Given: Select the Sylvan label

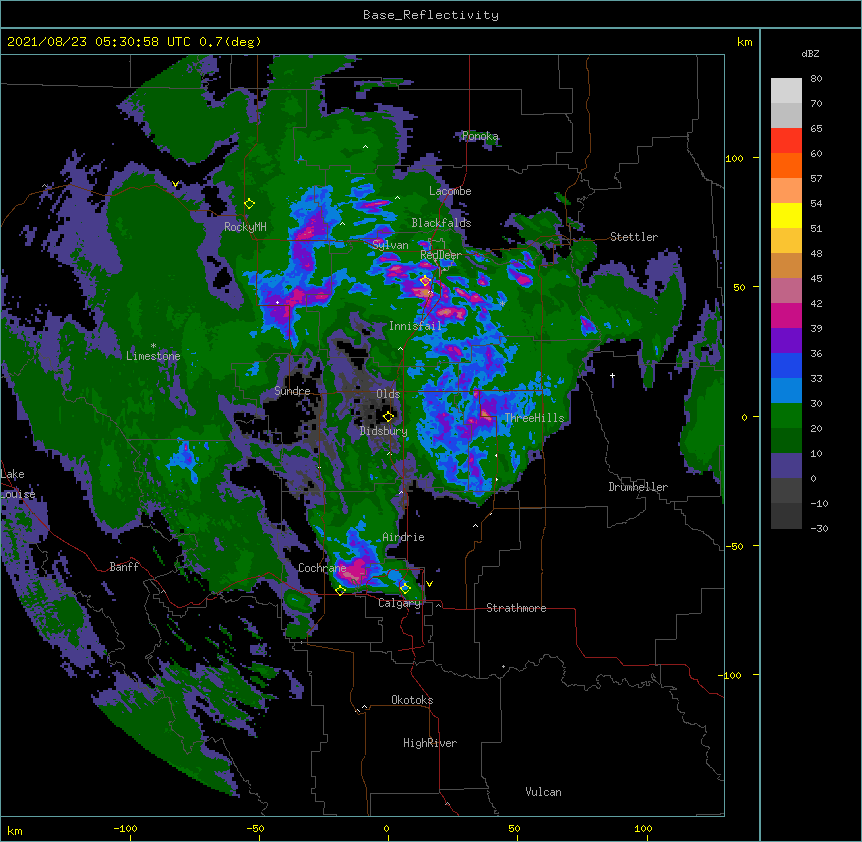Looking at the screenshot, I should (x=390, y=245).
